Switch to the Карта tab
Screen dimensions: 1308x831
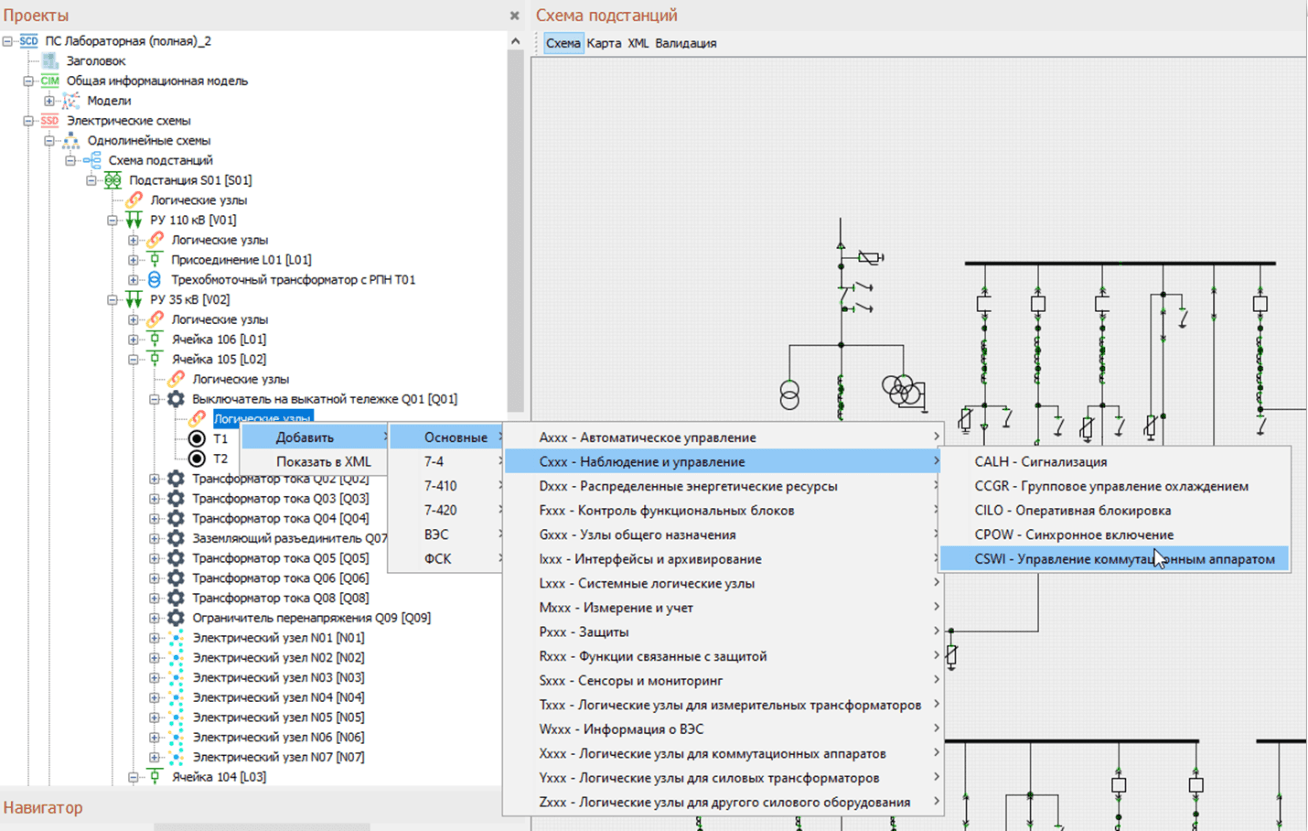click(604, 44)
